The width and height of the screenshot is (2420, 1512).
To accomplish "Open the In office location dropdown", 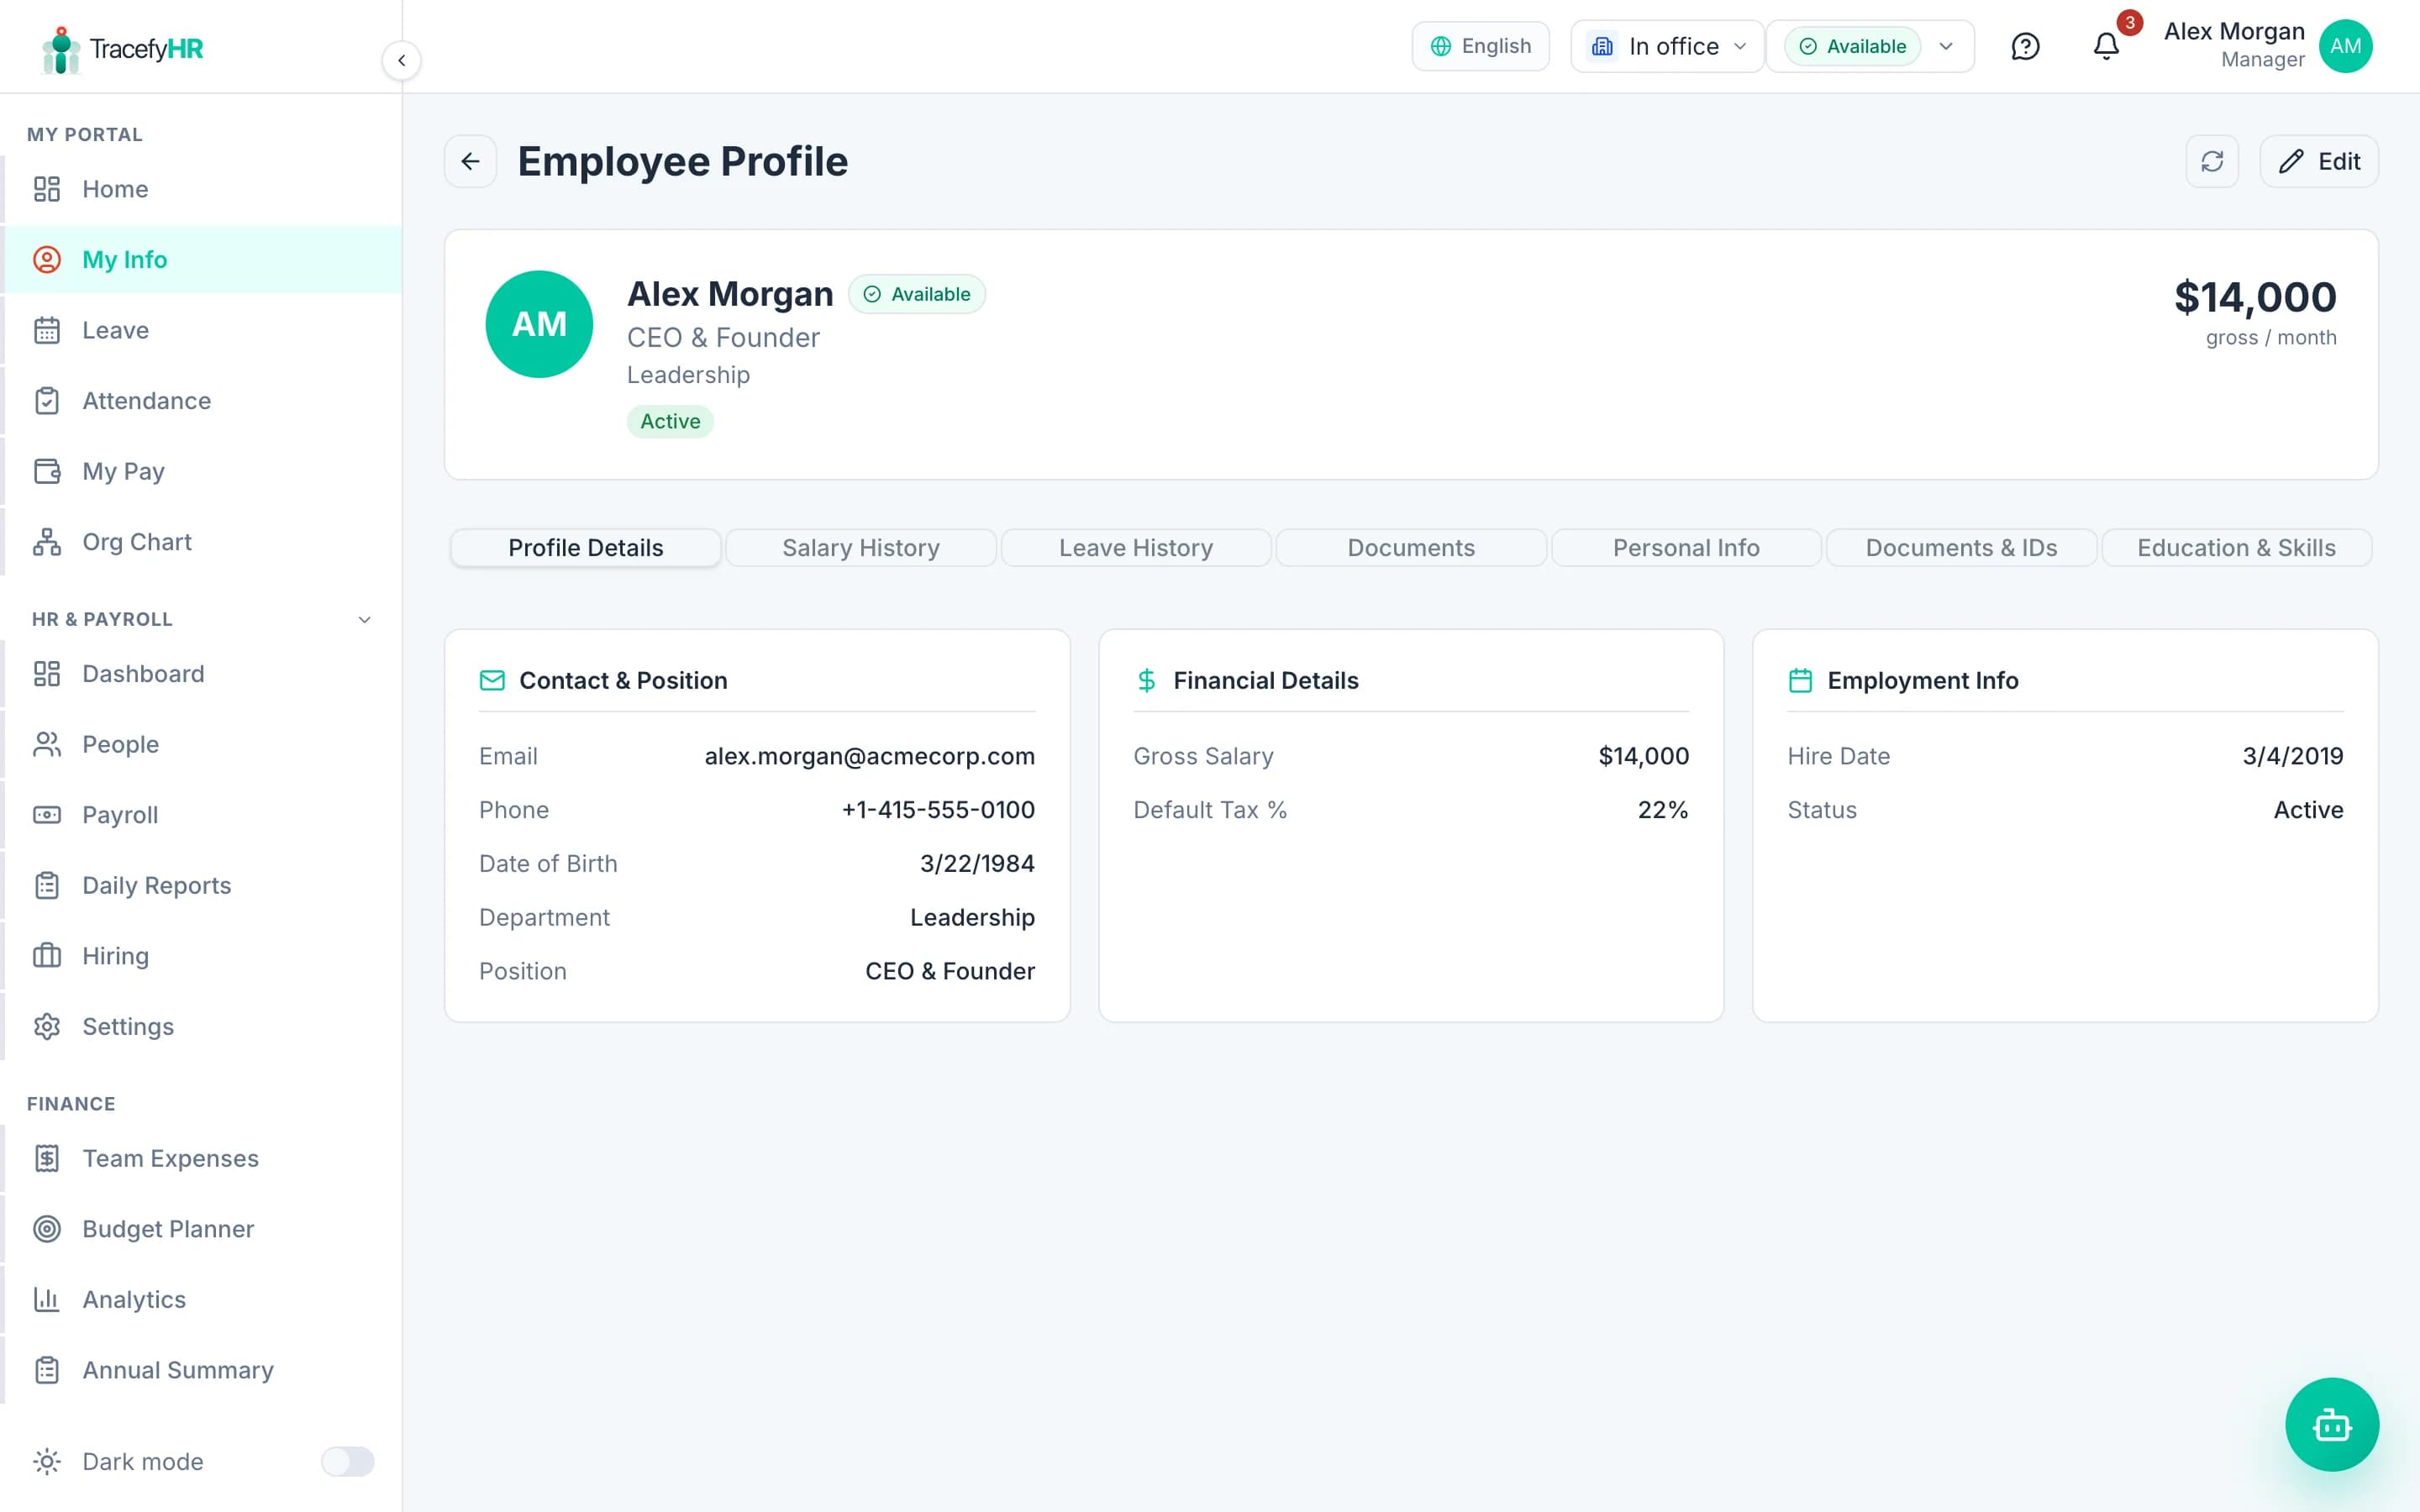I will click(1666, 46).
